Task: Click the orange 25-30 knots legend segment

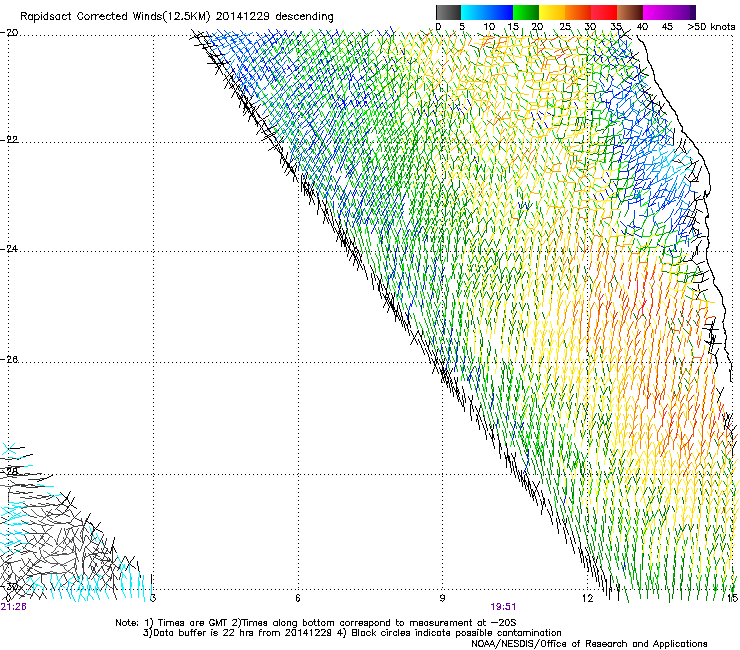Action: 578,12
